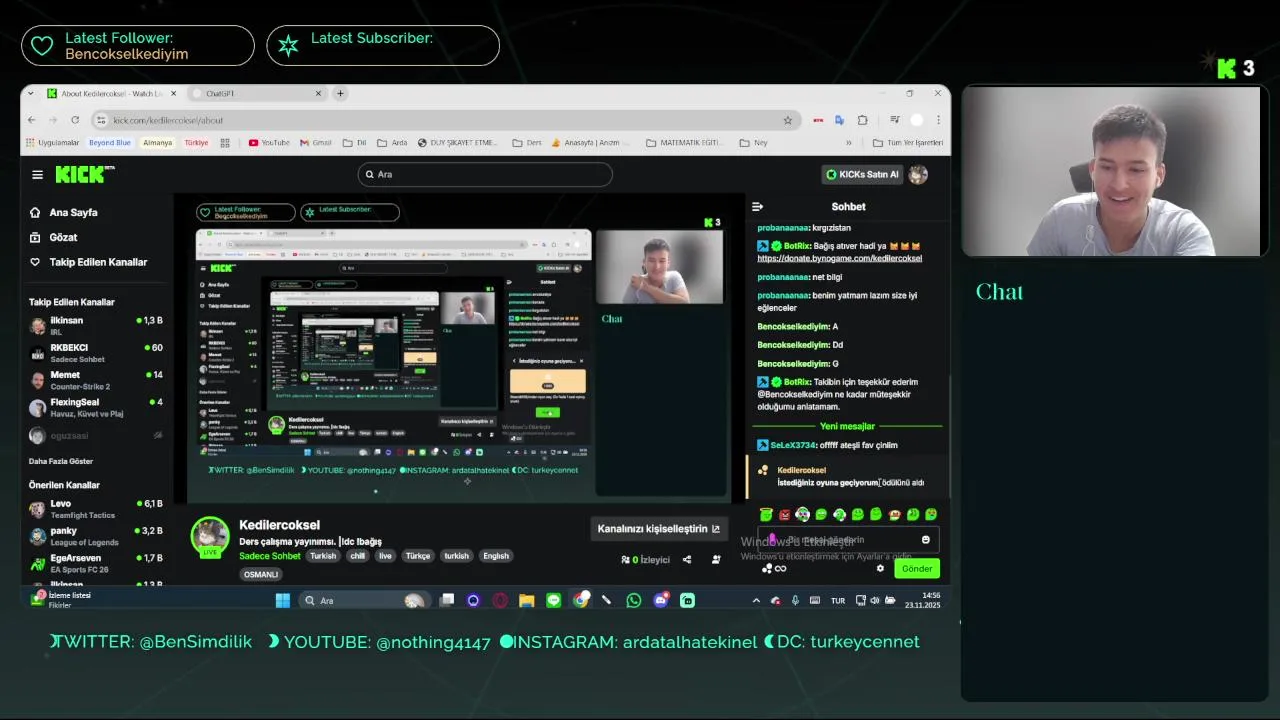Viewport: 1280px width, 720px height.
Task: Open the tab search dropdown arrow
Action: [x=31, y=93]
